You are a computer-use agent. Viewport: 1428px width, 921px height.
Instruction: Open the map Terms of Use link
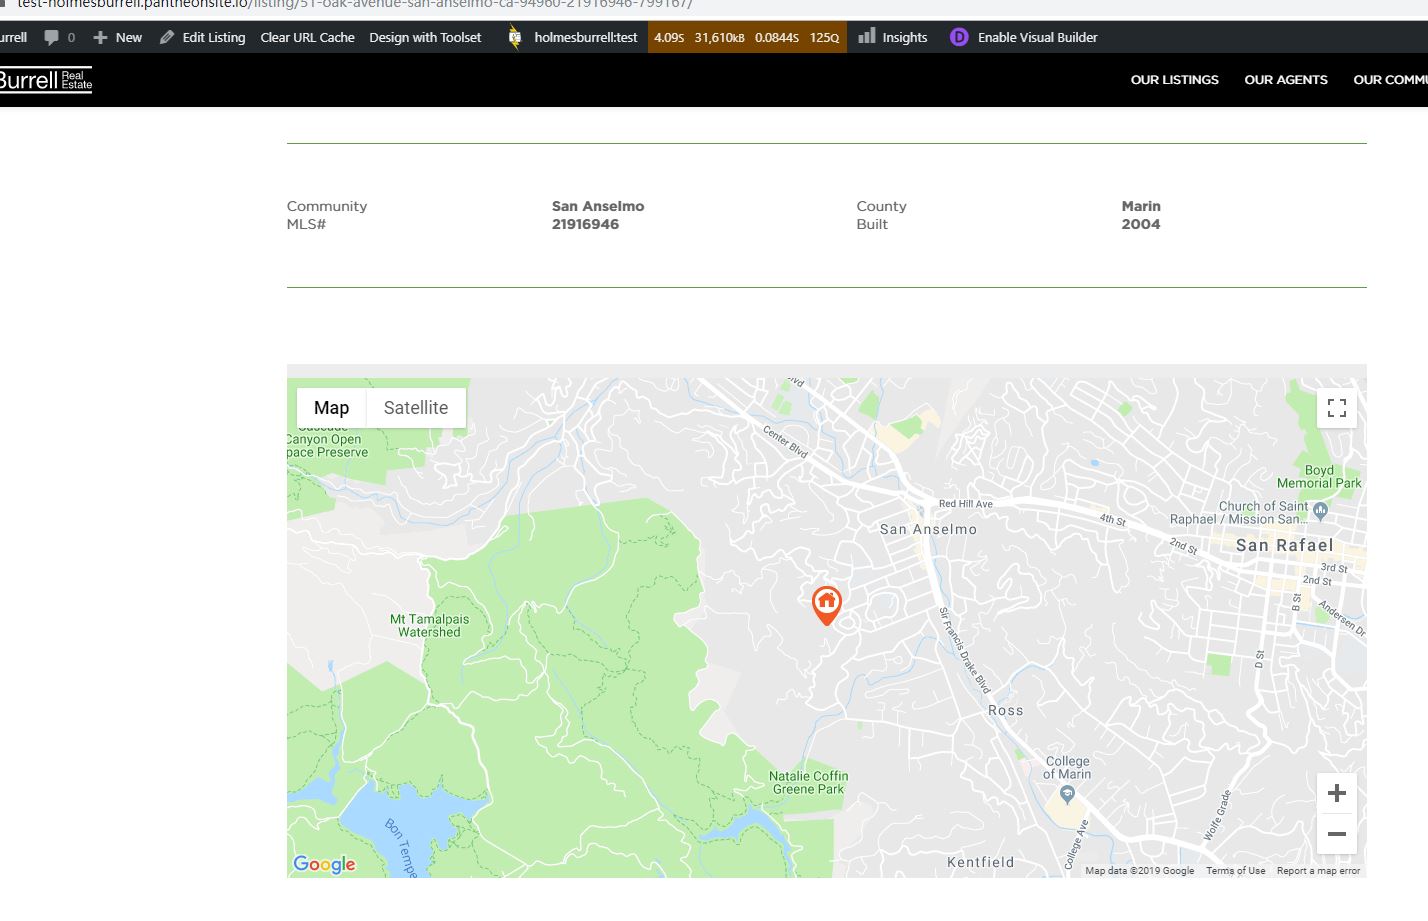click(x=1235, y=870)
